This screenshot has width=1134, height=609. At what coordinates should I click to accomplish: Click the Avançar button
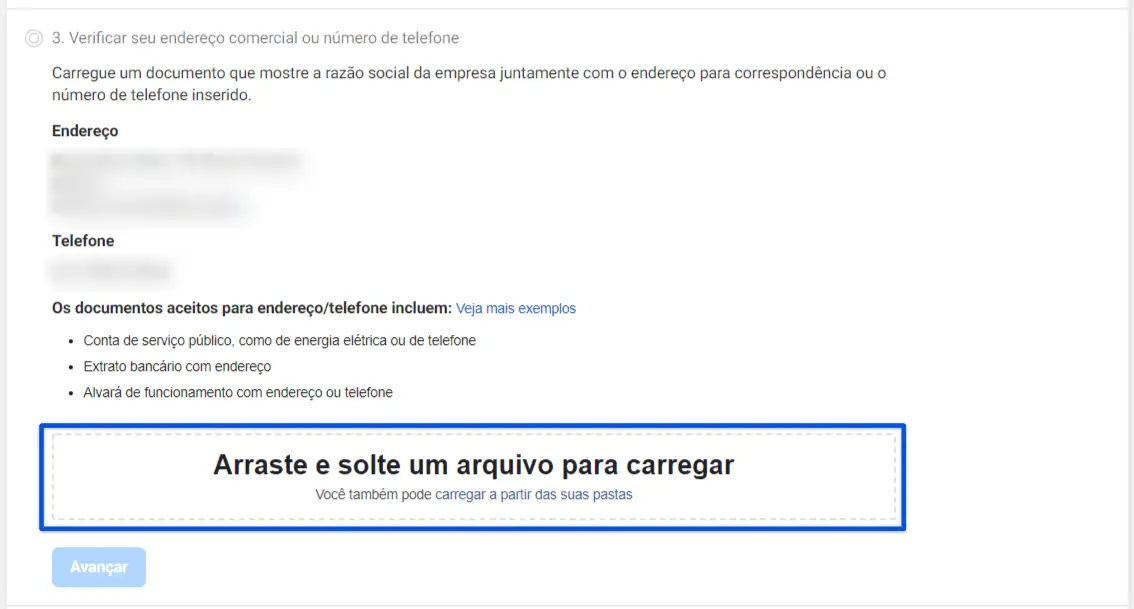(99, 567)
